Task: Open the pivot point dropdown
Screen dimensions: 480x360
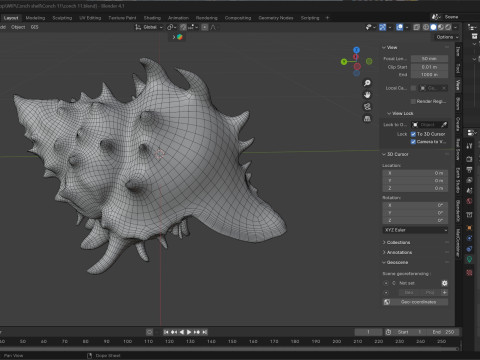Action: [x=172, y=27]
